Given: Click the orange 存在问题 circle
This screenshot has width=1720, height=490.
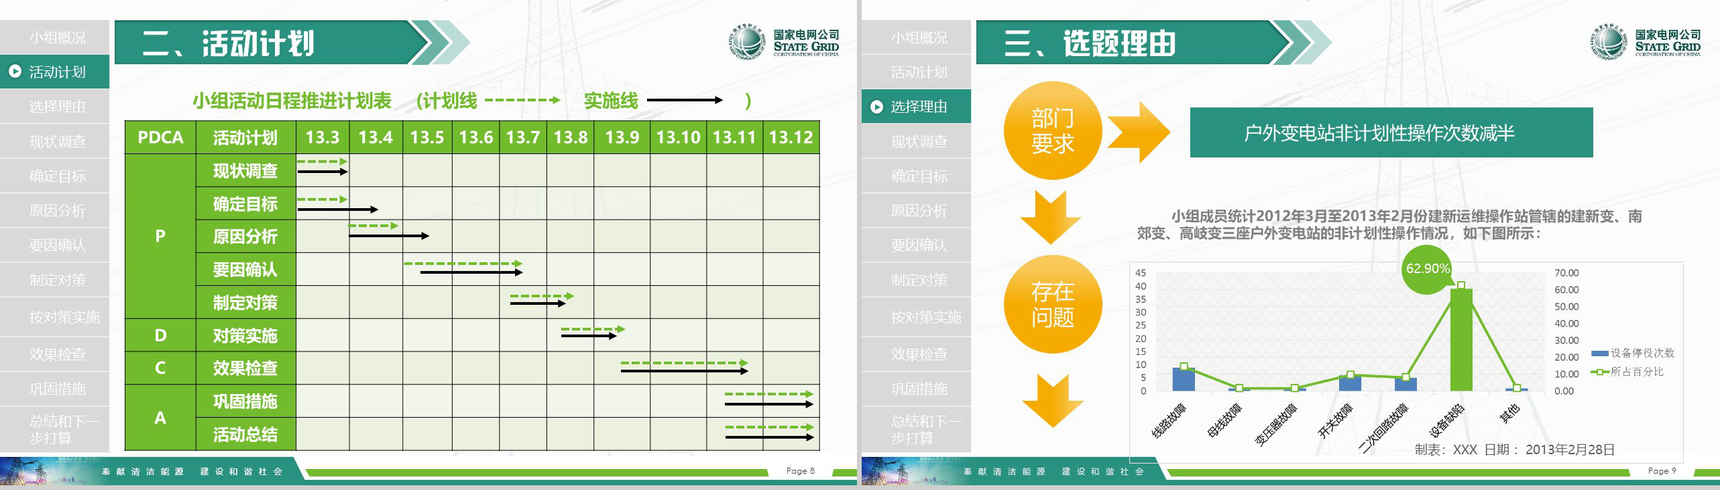Looking at the screenshot, I should pos(1053,305).
